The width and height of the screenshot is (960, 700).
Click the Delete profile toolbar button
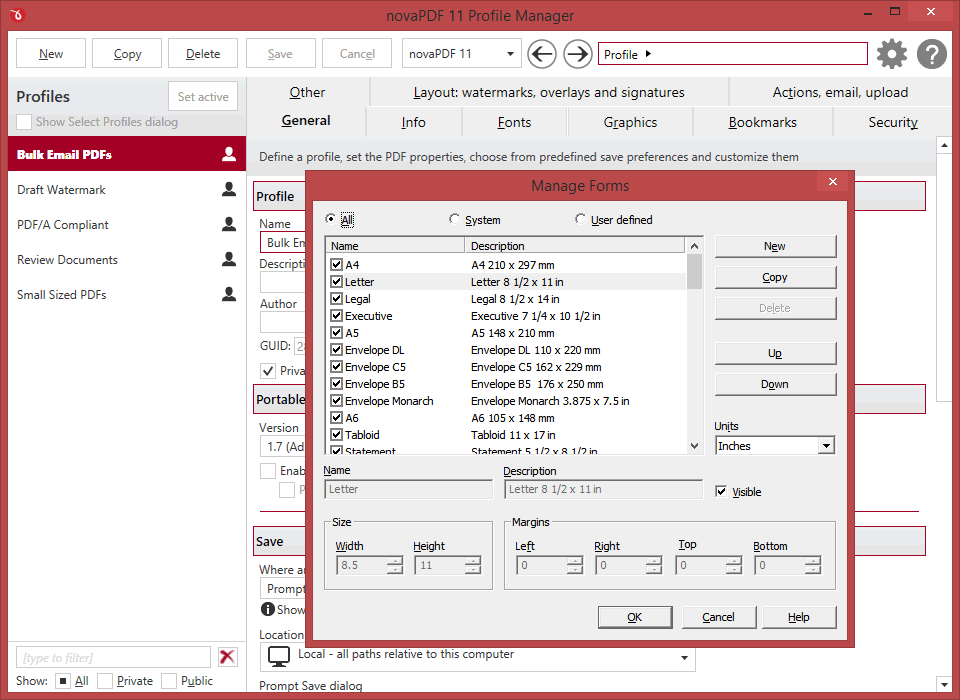click(203, 54)
